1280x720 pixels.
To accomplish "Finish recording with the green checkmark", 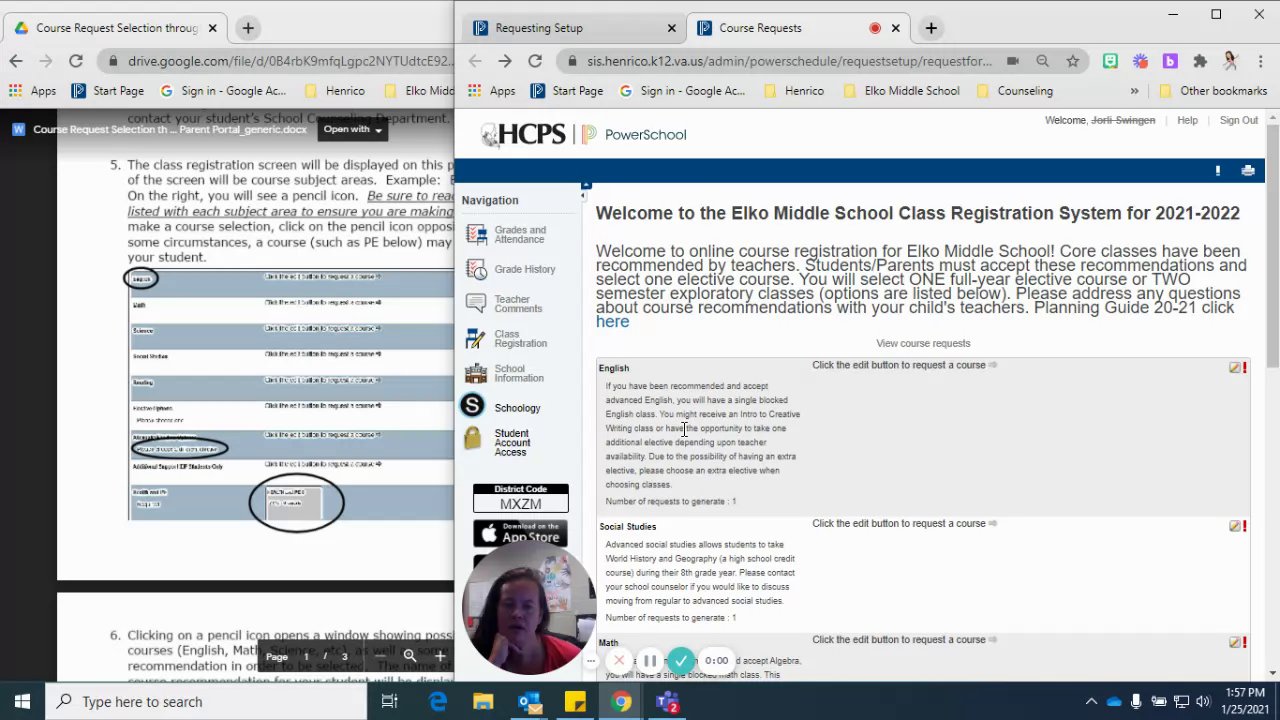I will point(681,661).
